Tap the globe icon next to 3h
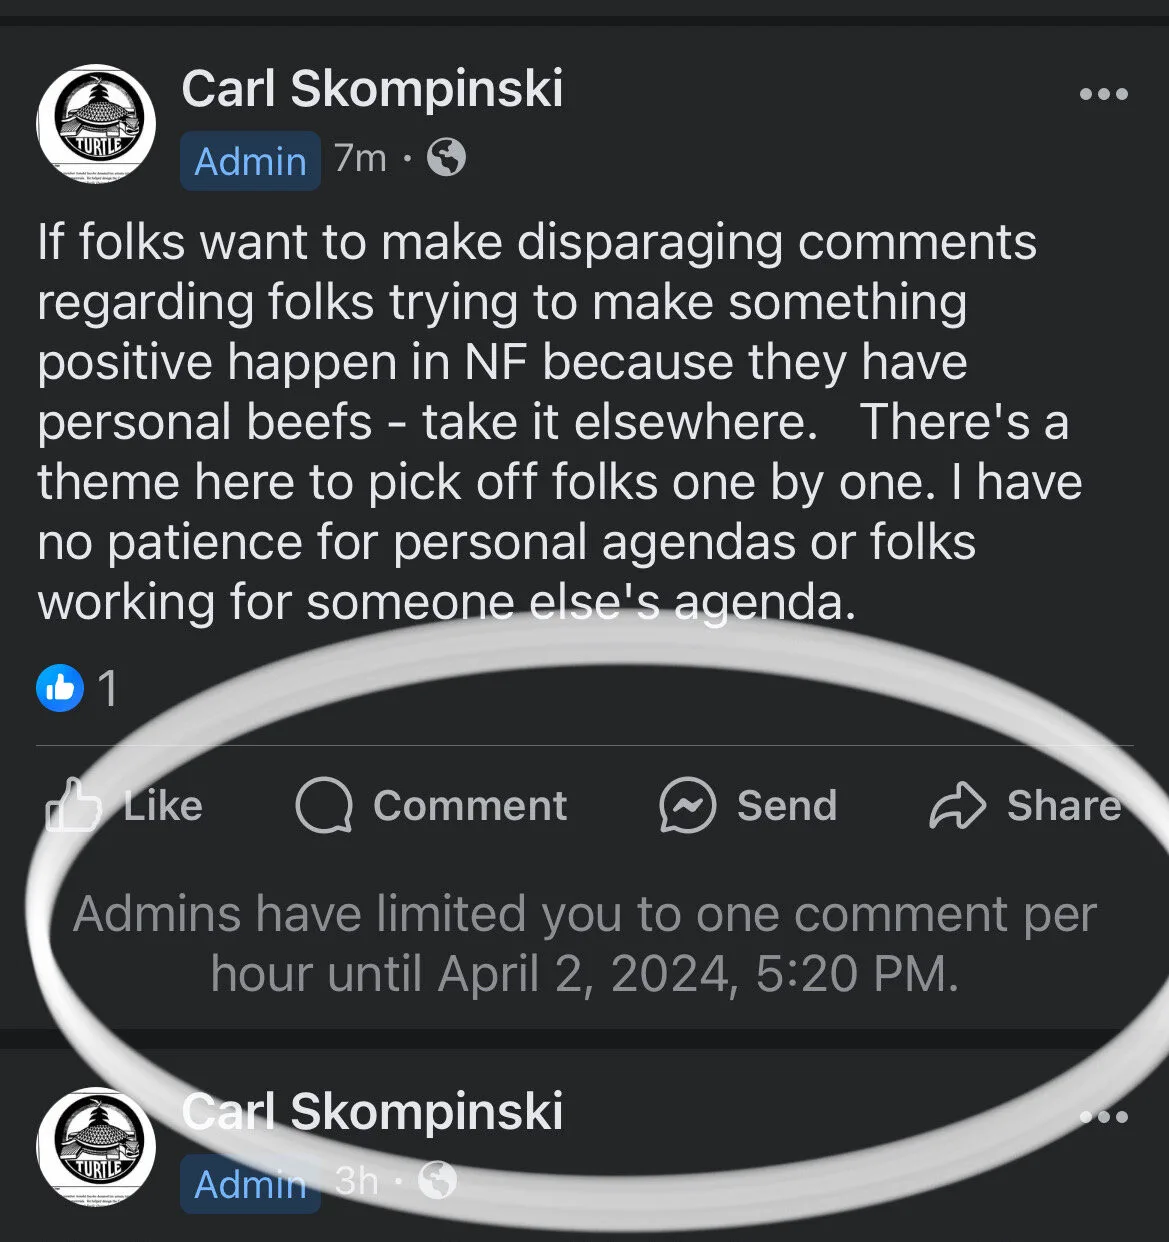The width and height of the screenshot is (1169, 1242). [437, 1180]
